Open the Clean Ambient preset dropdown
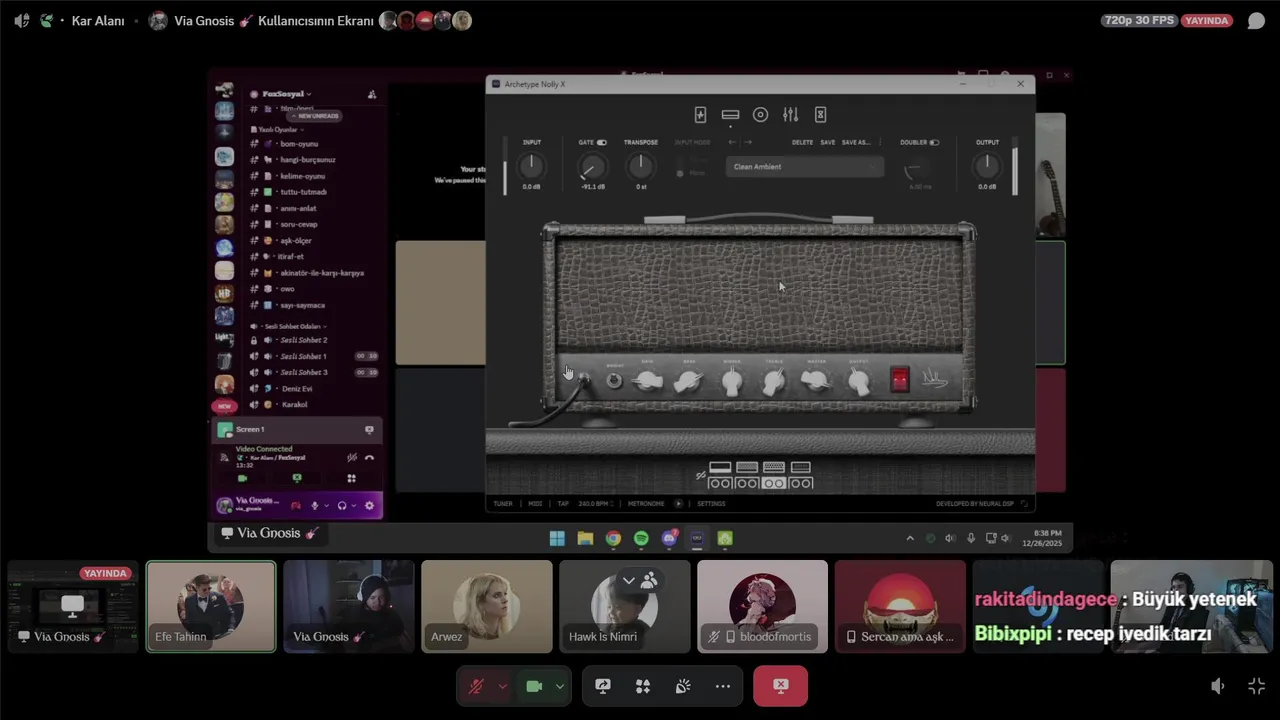 806,167
